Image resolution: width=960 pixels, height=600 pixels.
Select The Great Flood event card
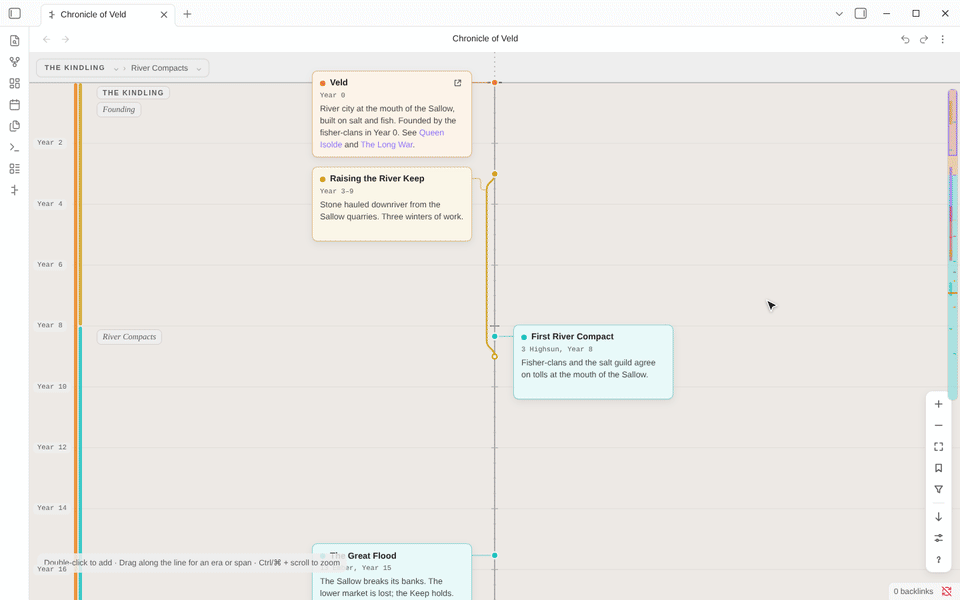[392, 571]
